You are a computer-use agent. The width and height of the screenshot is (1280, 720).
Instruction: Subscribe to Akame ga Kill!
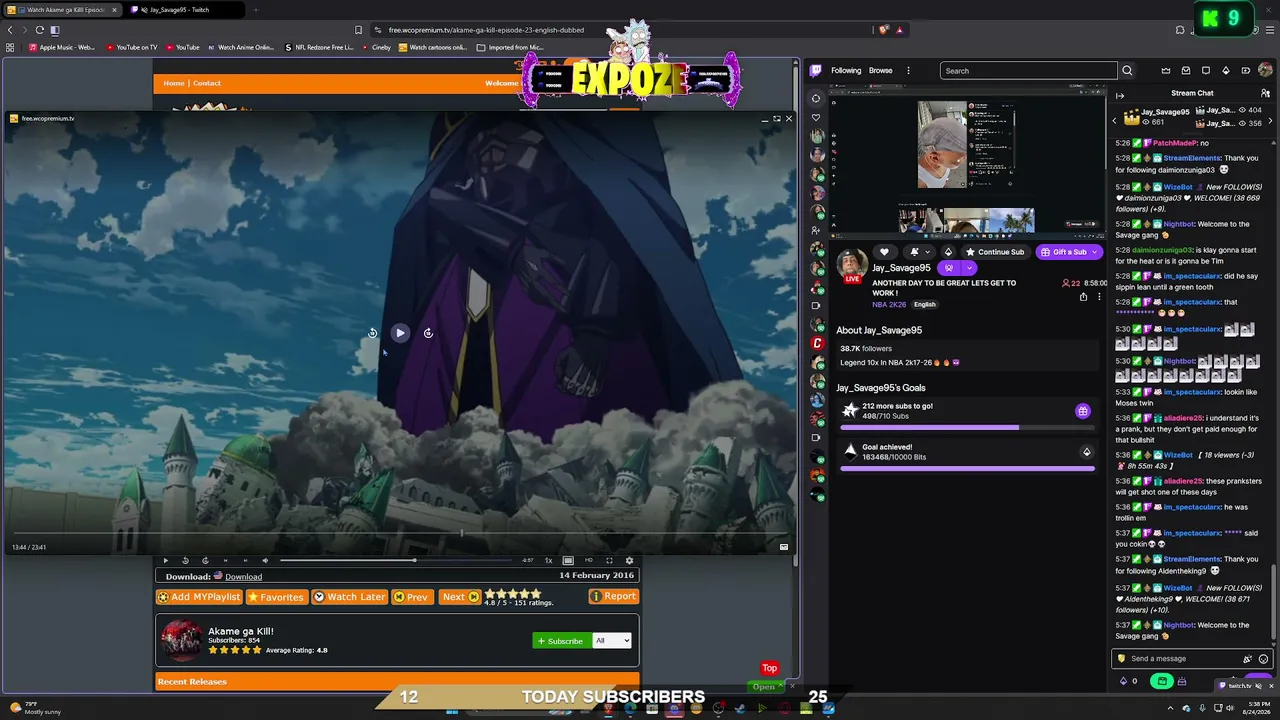[561, 641]
